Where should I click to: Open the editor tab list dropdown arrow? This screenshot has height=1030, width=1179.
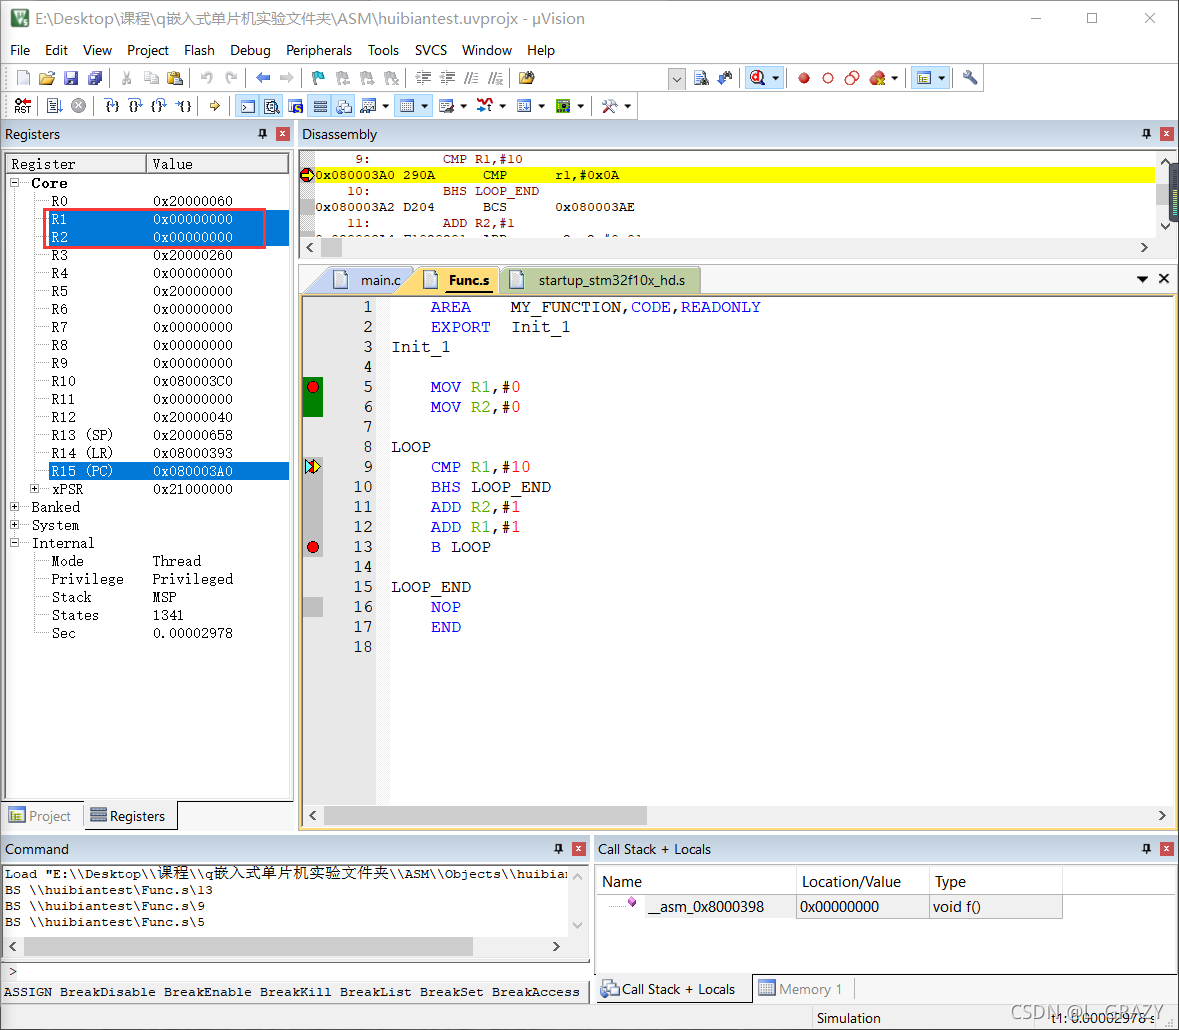click(1142, 279)
